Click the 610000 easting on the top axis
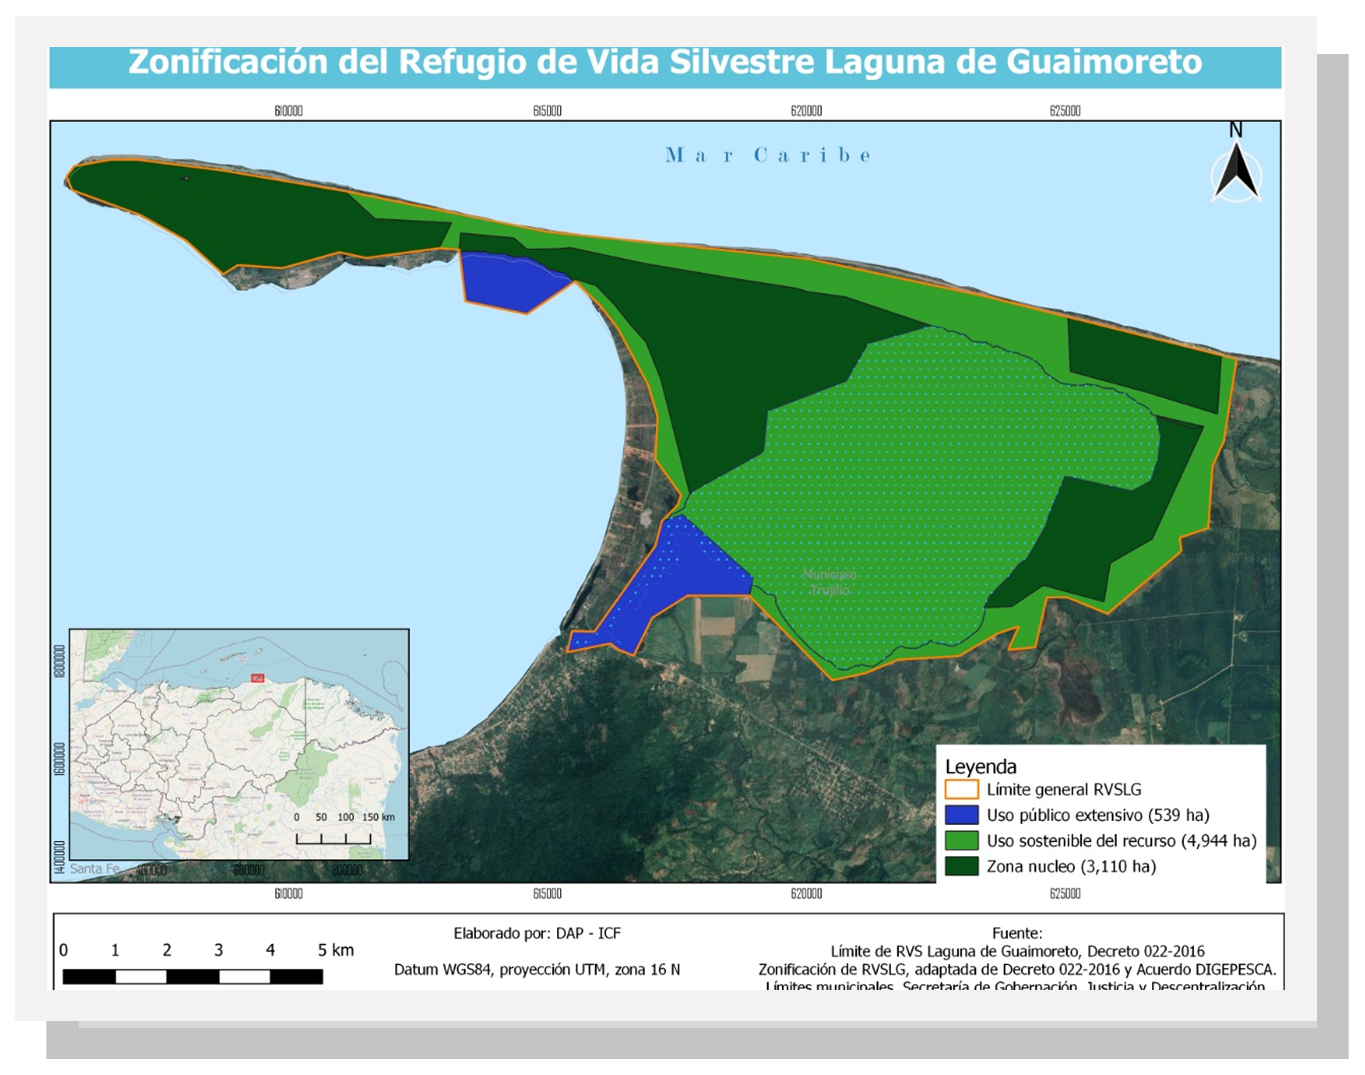1365x1075 pixels. pos(289,110)
